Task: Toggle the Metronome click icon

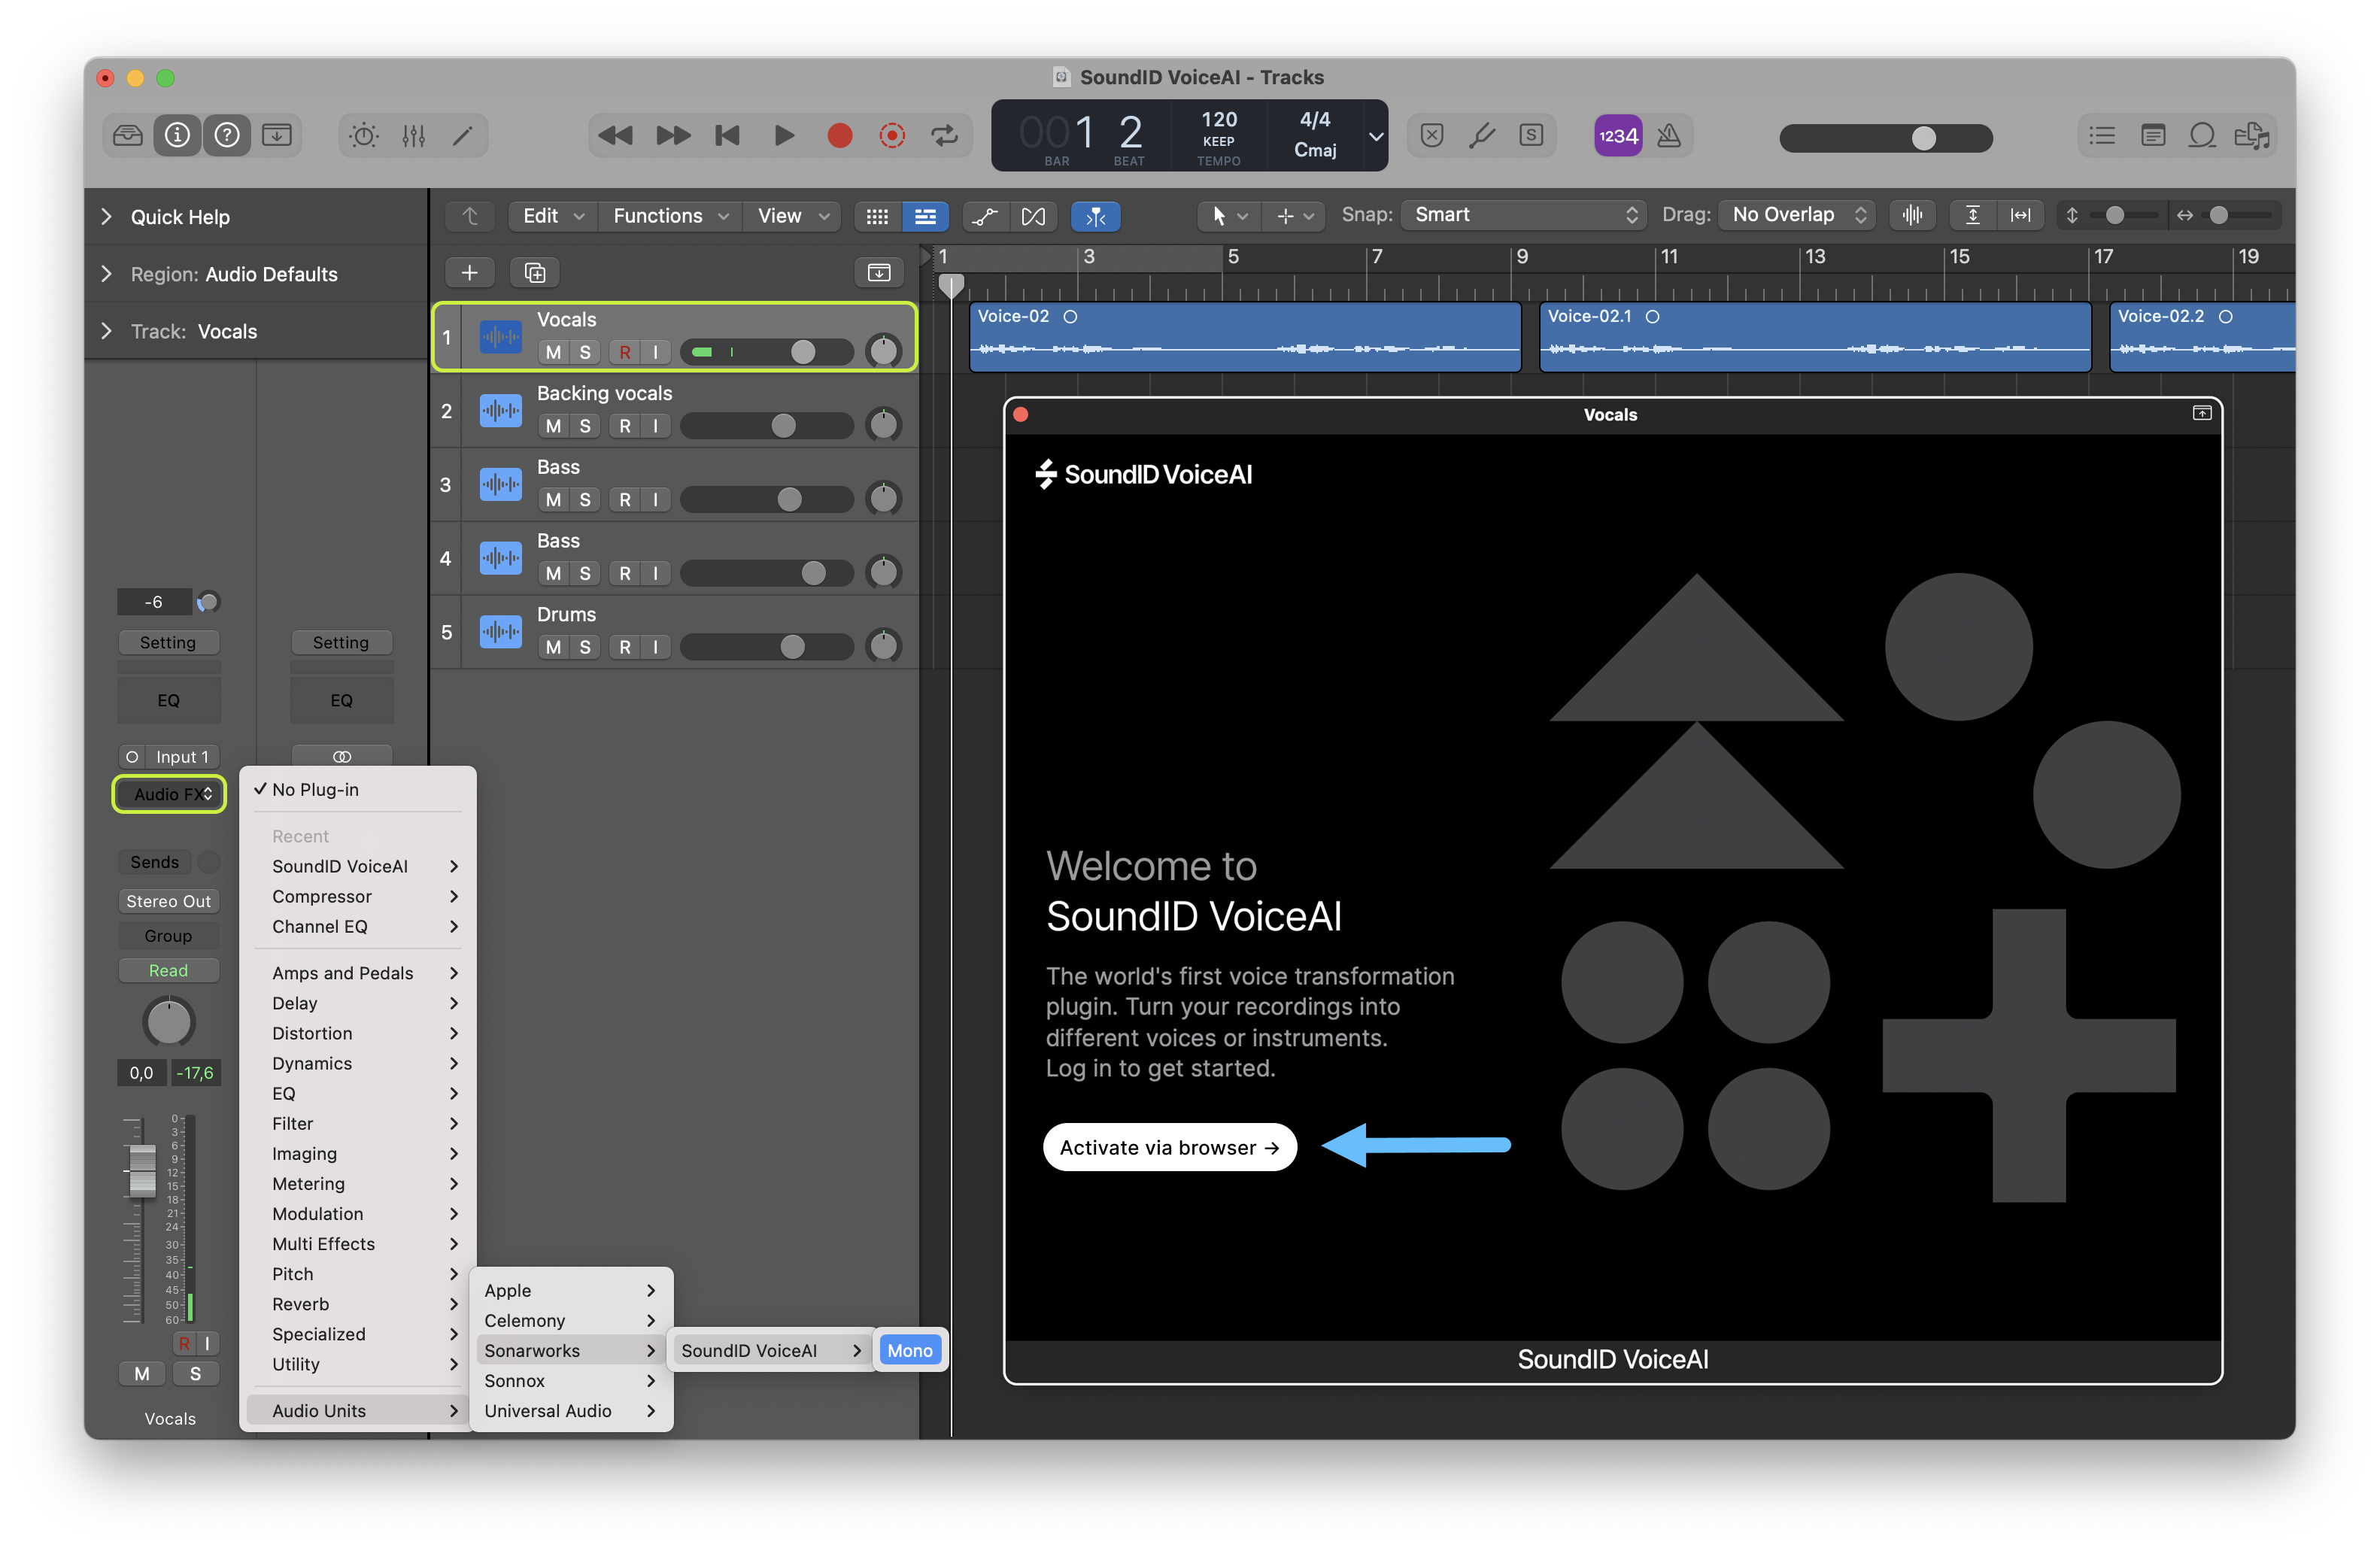Action: (1669, 135)
